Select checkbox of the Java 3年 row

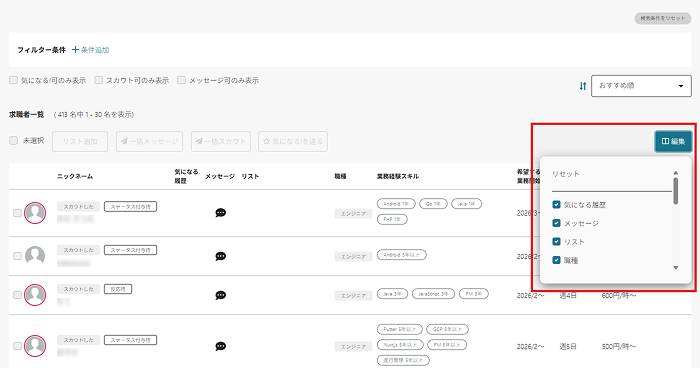[x=17, y=295]
